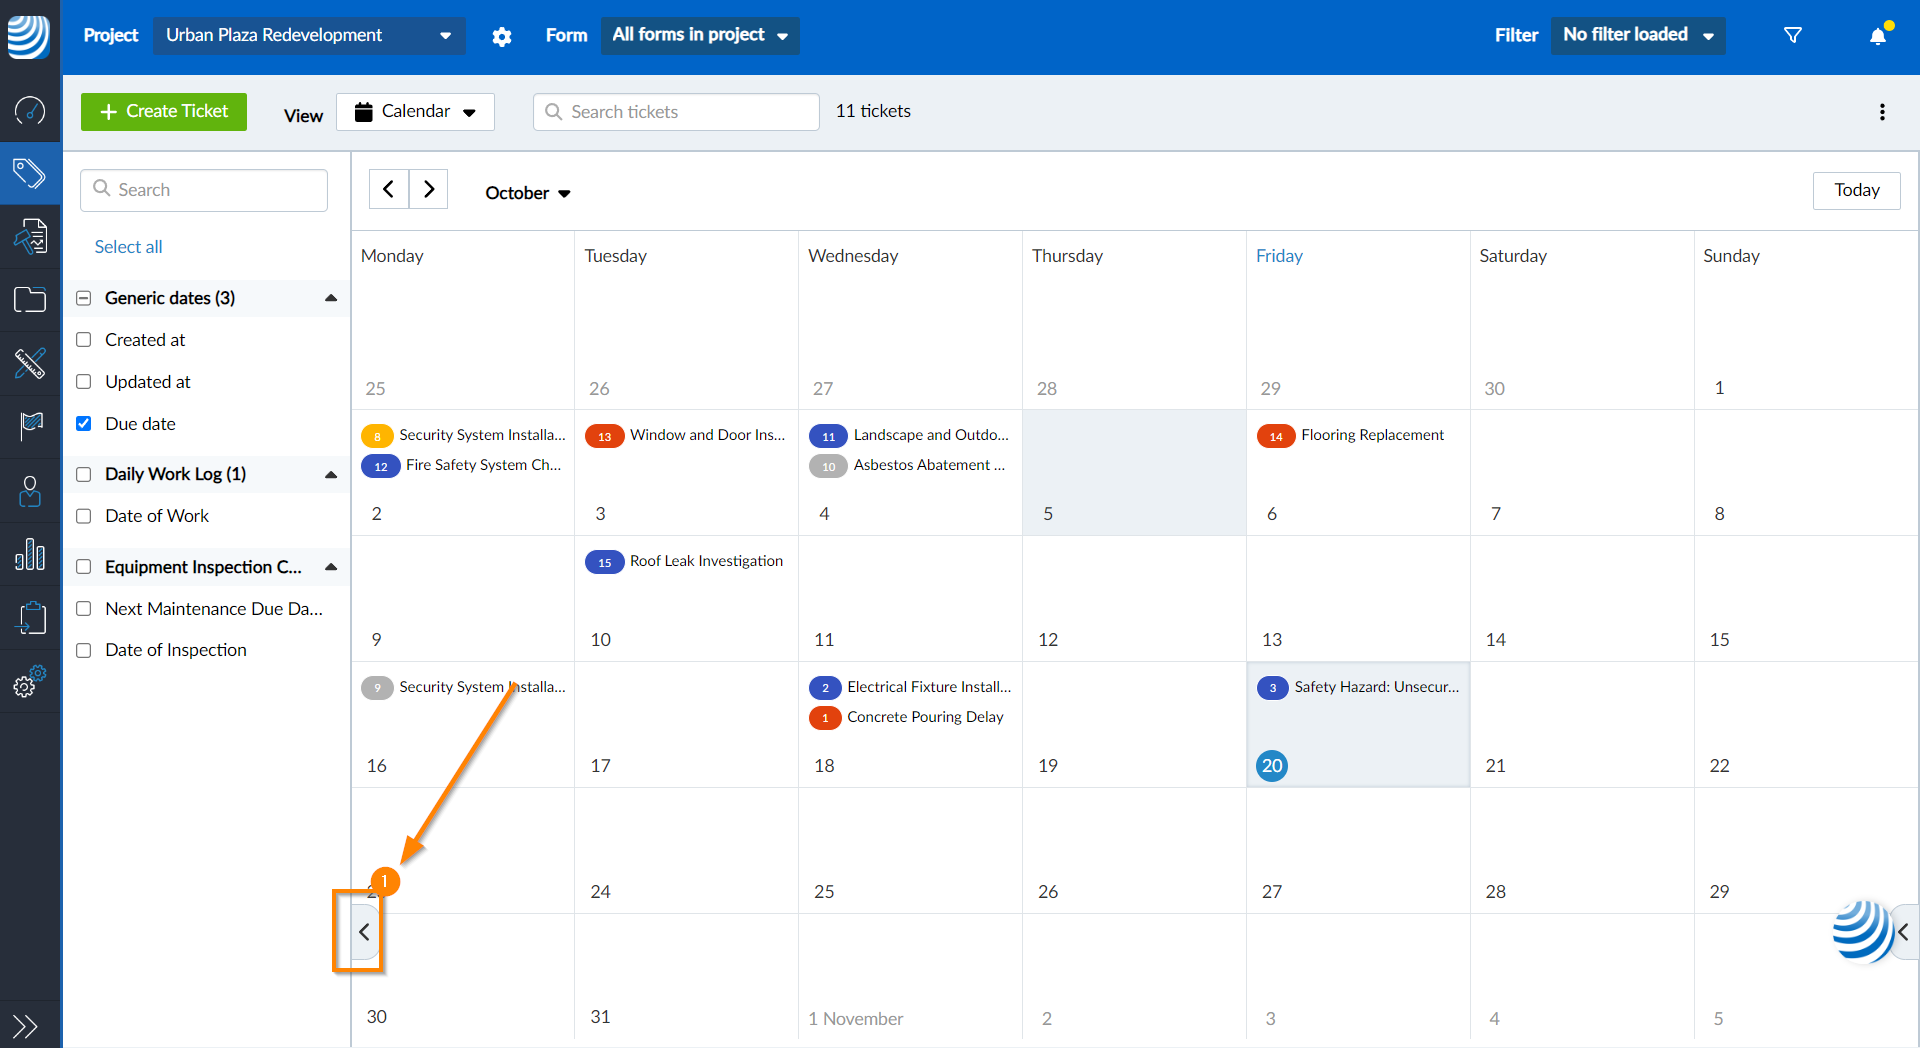Open the All forms in project menu
This screenshot has width=1920, height=1048.
point(699,35)
